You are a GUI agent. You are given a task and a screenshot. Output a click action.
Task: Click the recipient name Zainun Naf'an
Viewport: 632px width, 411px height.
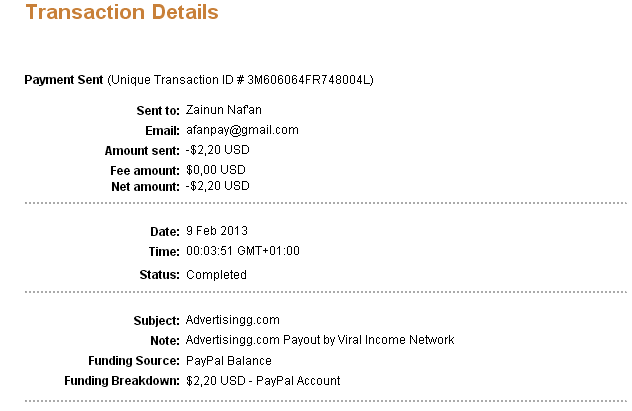pyautogui.click(x=224, y=110)
